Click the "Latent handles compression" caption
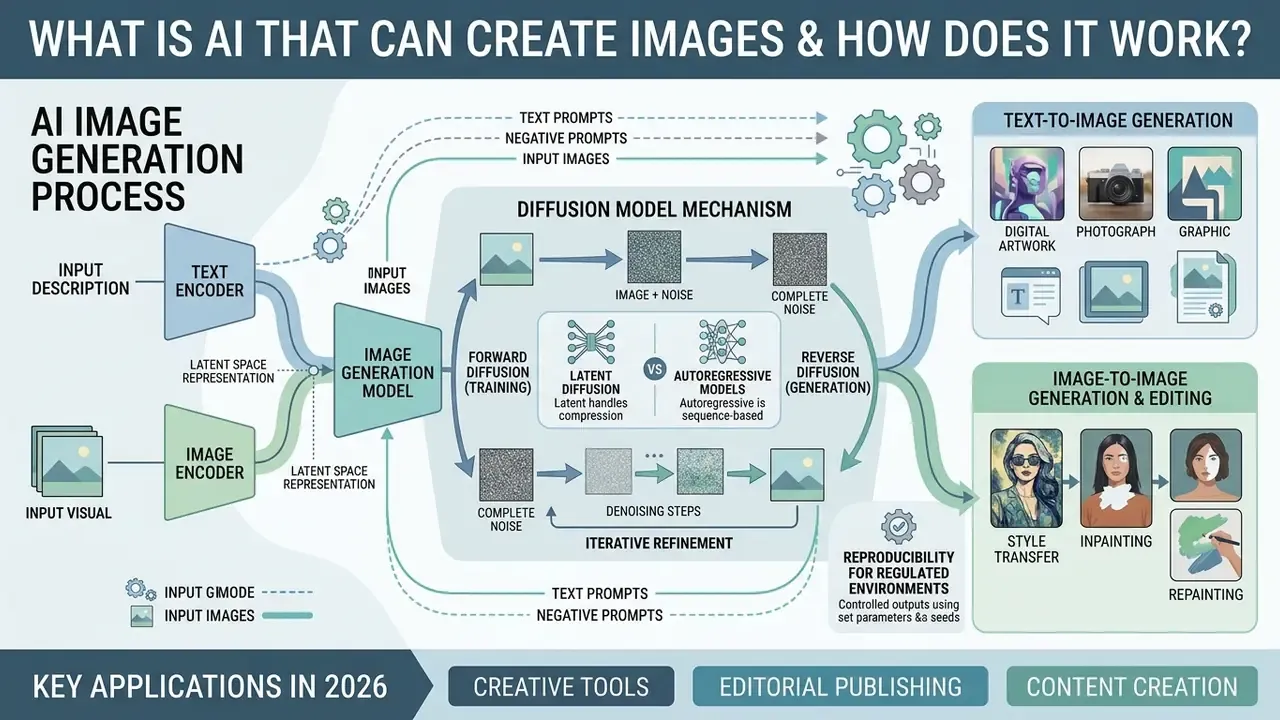 592,410
